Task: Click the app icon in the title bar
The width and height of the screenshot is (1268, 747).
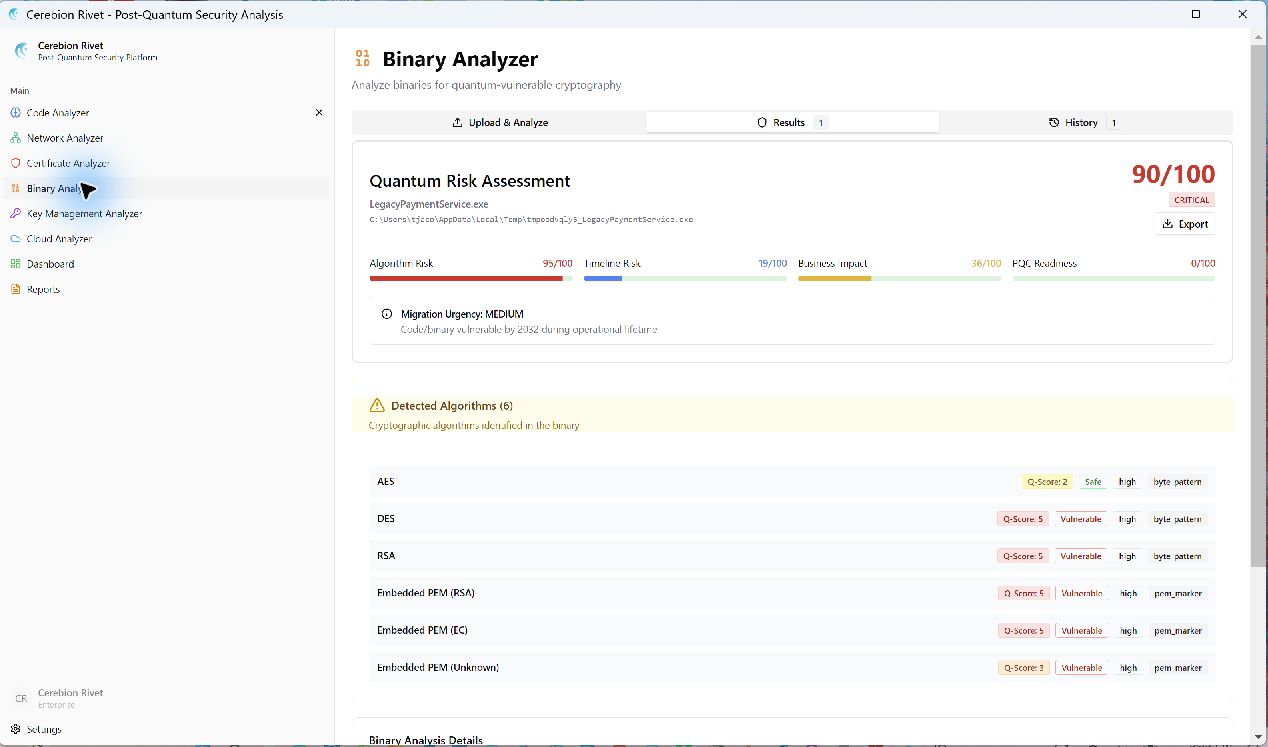Action: (13, 14)
